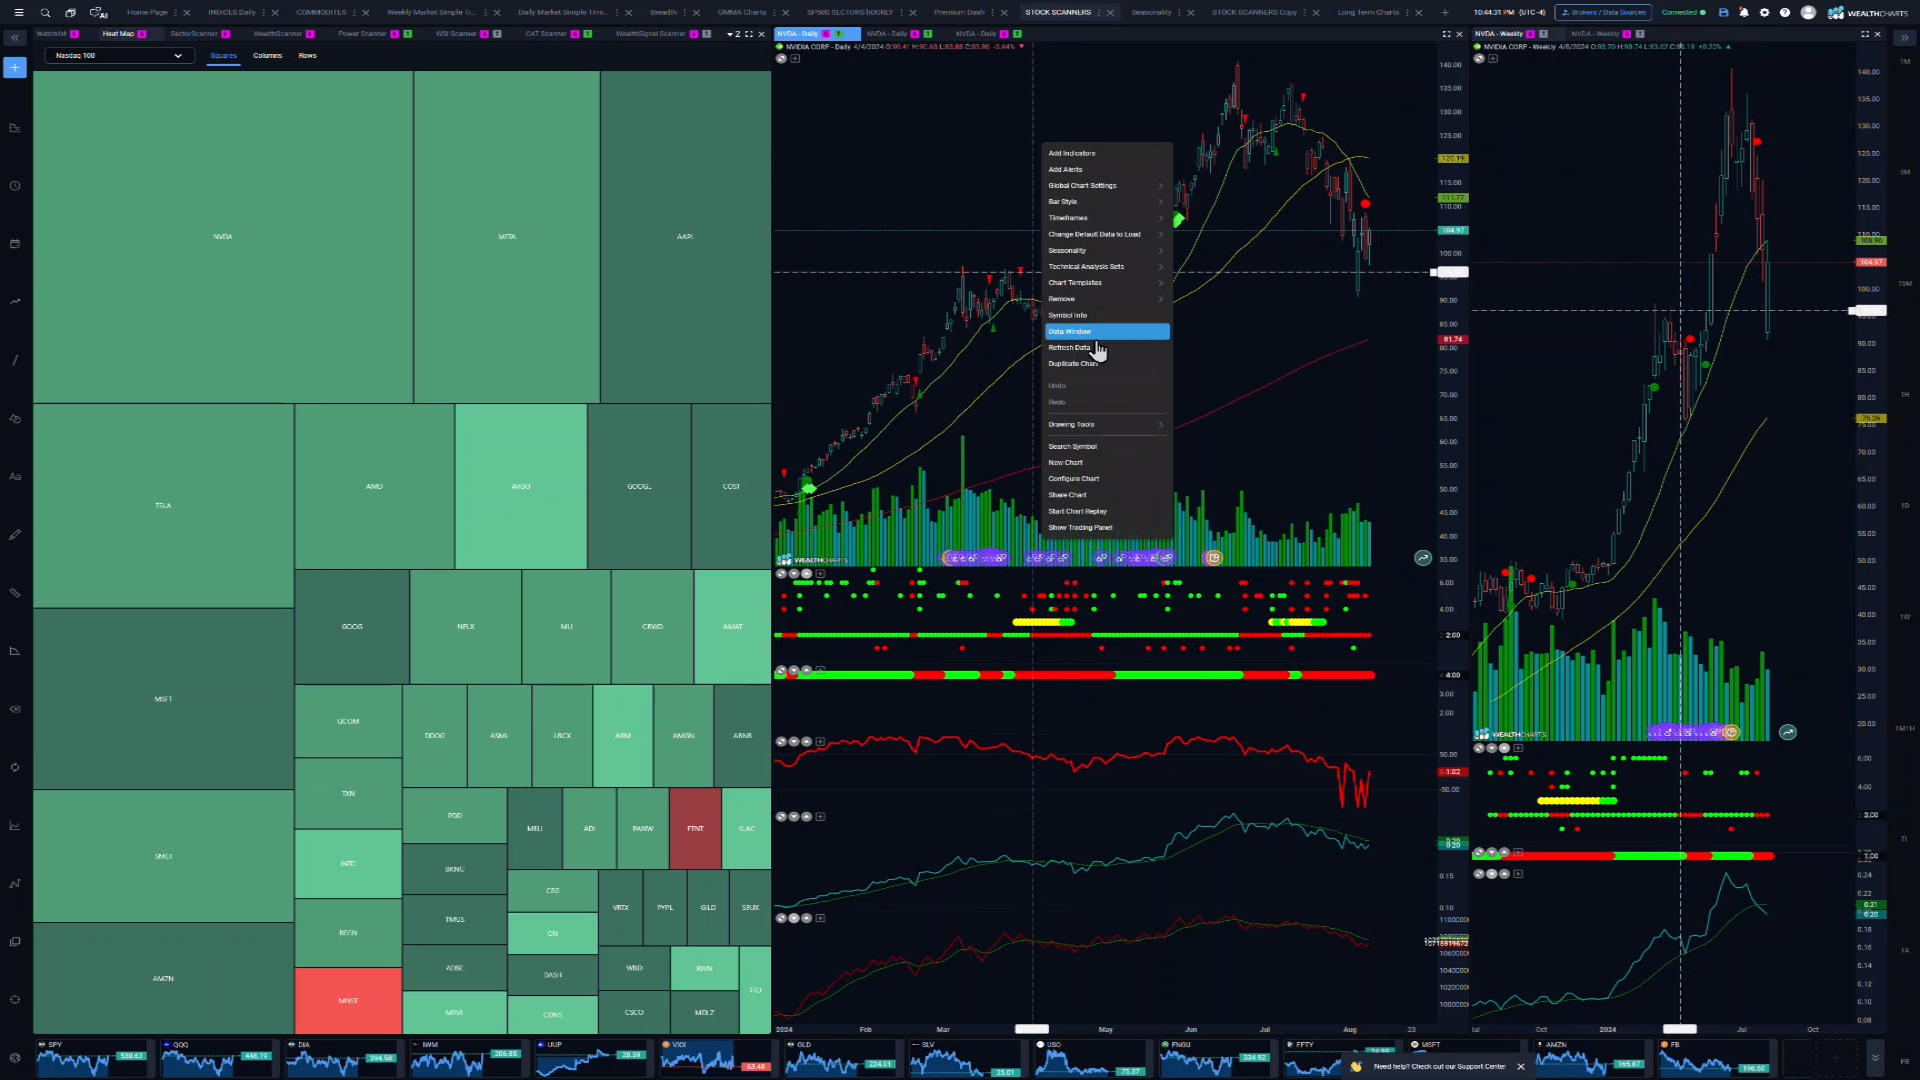The image size is (1920, 1080).
Task: Expand Bar Style submenu
Action: tap(1106, 202)
